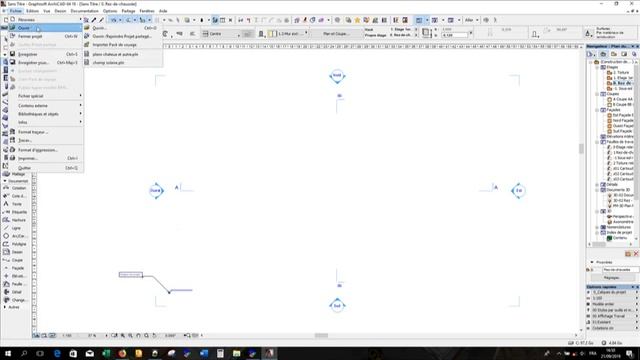Select the Etiquette tool
This screenshot has width=640, height=360.
(16, 212)
